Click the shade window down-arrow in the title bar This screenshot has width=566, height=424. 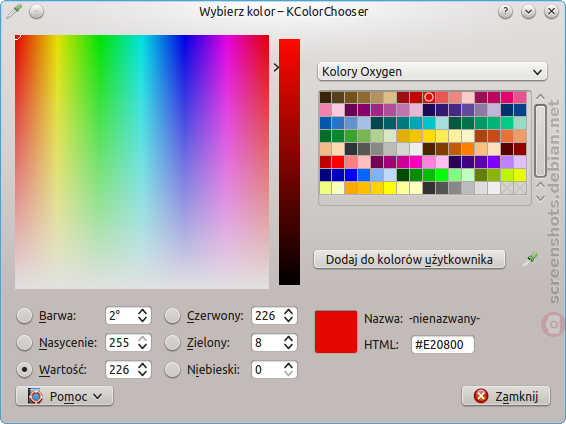click(x=528, y=12)
